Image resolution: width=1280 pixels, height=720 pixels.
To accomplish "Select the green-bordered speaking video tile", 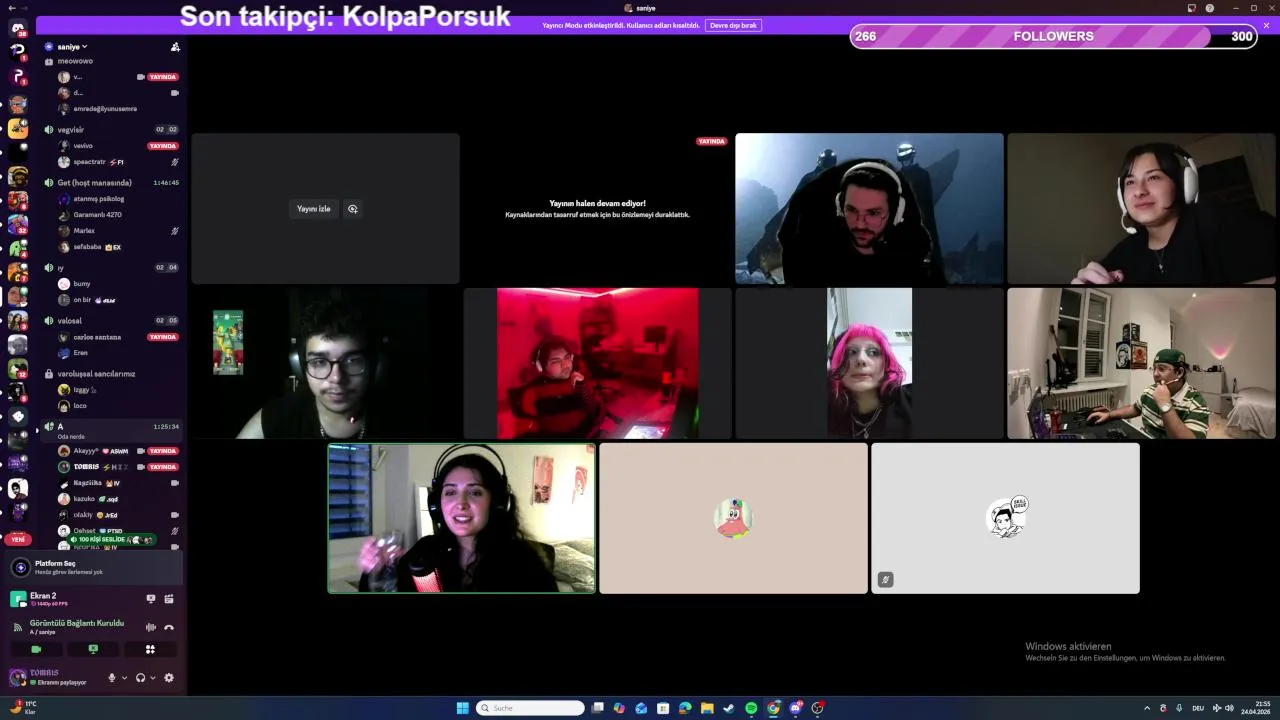I will coord(462,518).
